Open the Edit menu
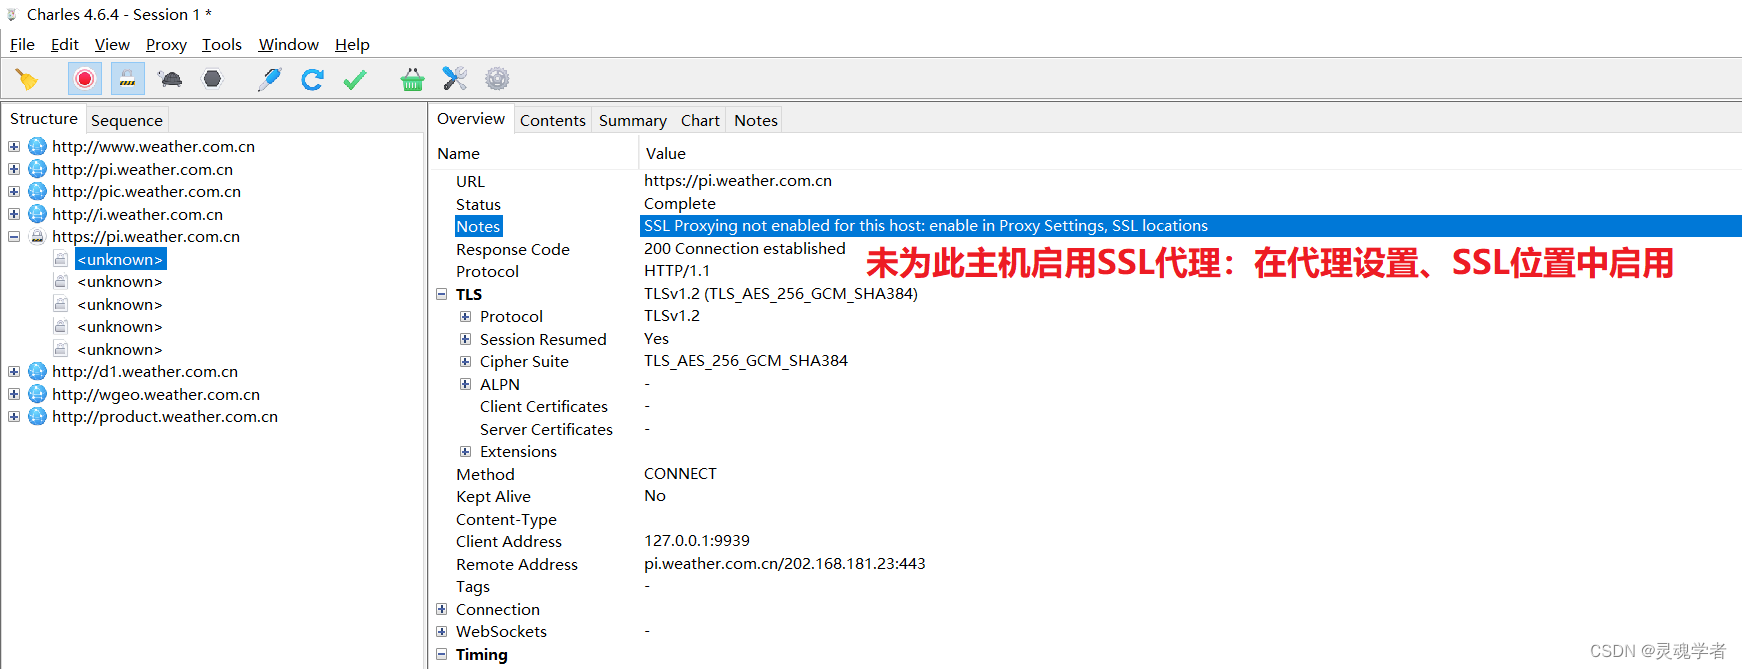Screen dimensions: 1742x669 [65, 45]
